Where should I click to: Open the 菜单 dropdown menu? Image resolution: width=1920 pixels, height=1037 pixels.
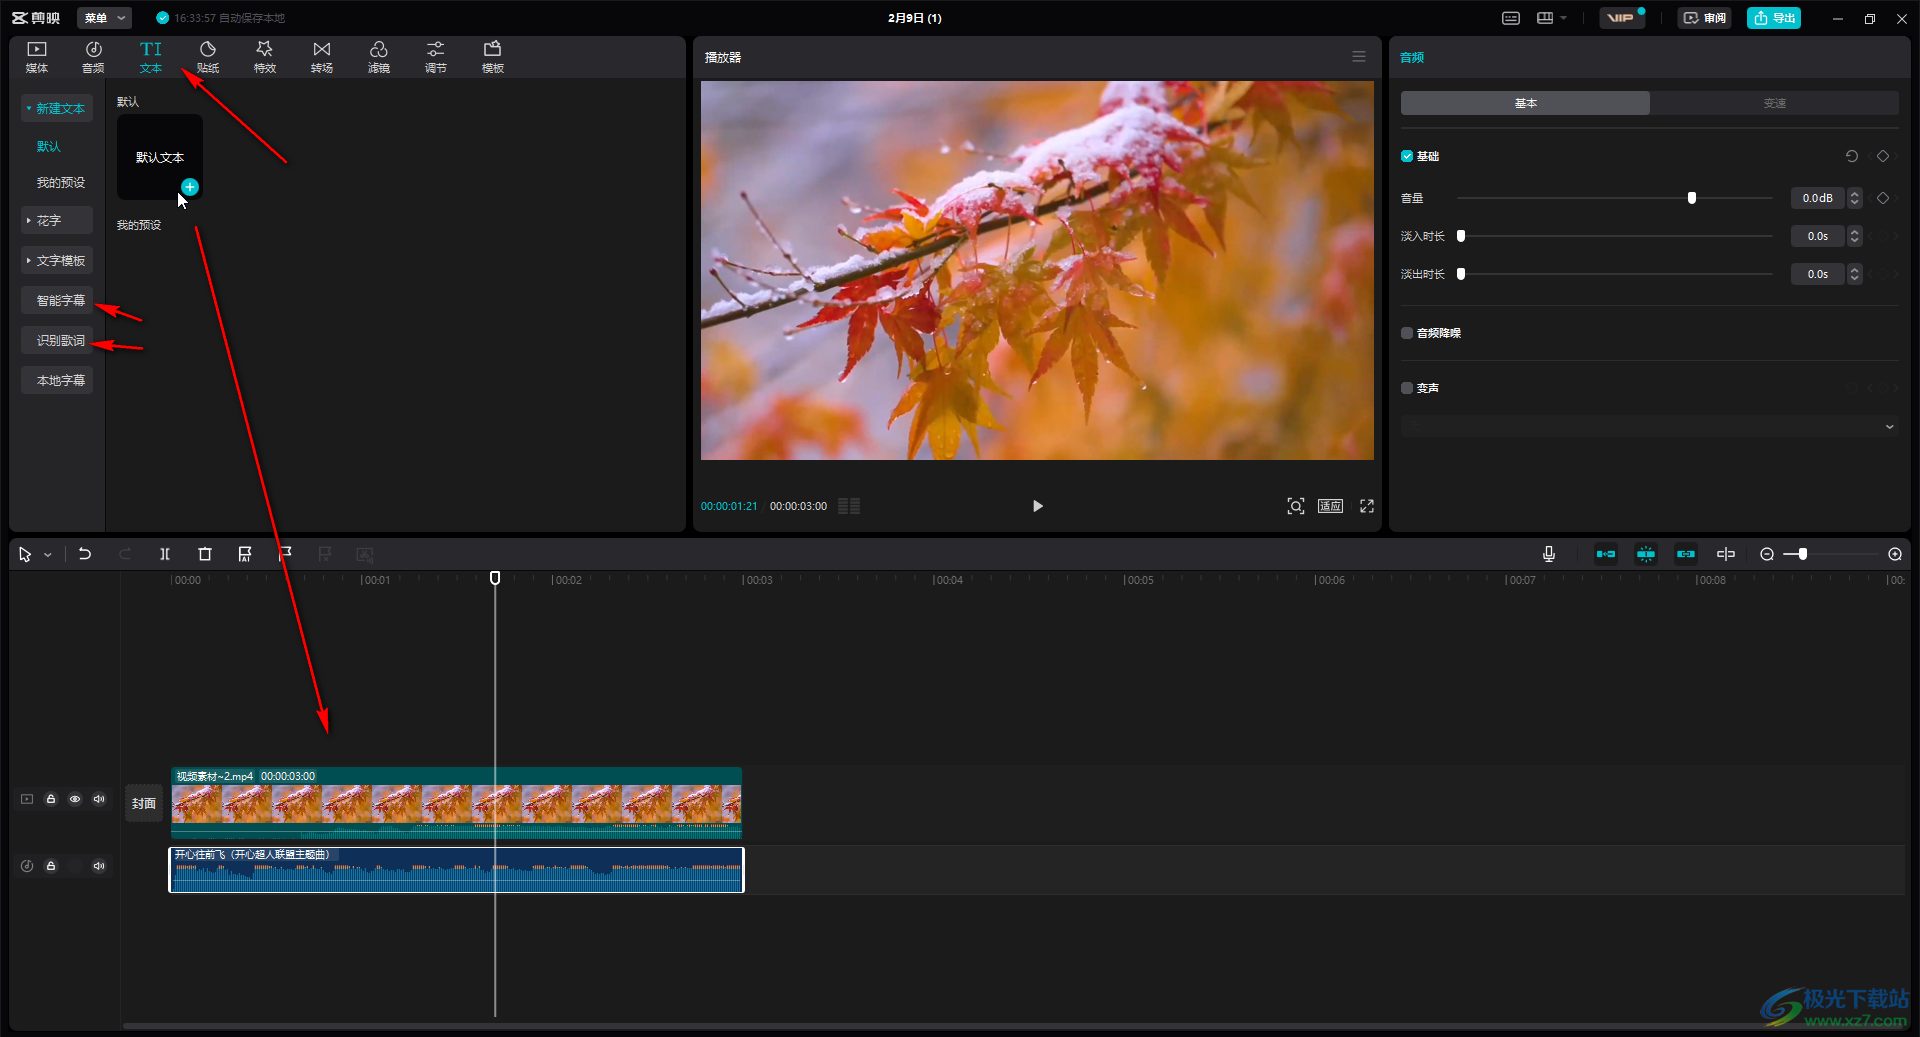click(x=104, y=18)
